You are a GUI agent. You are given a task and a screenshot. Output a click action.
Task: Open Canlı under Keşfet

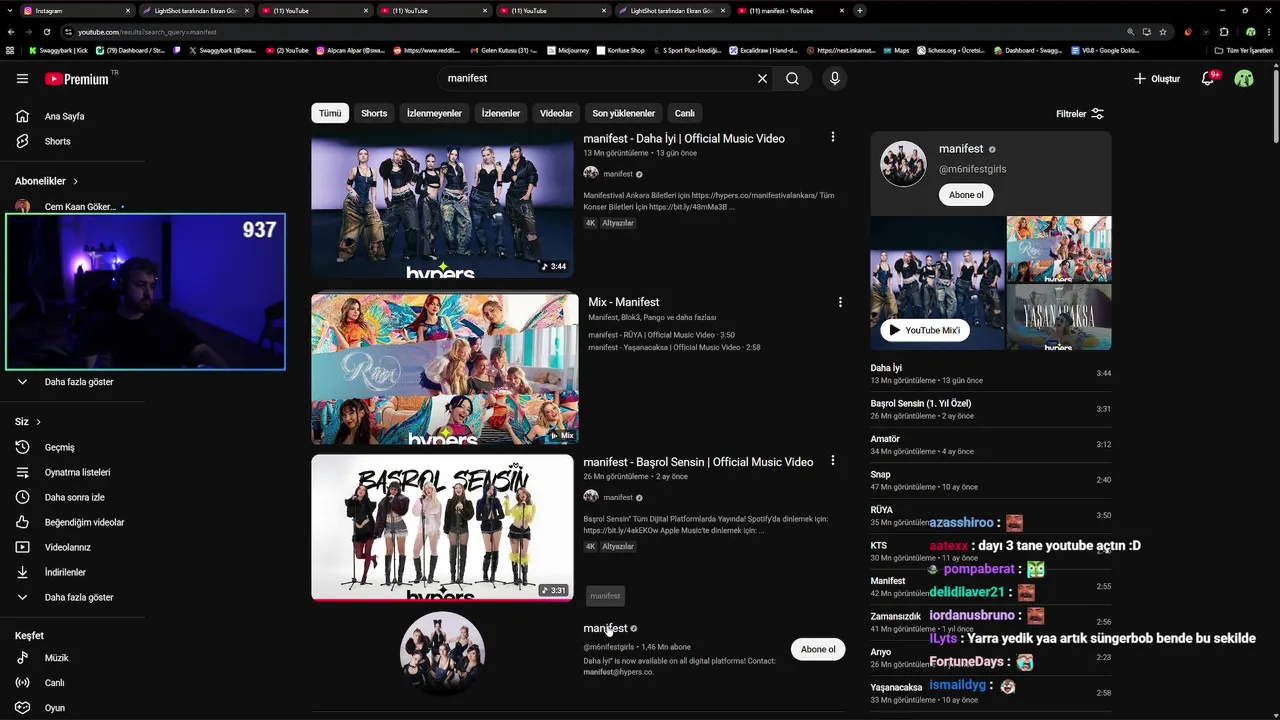click(x=54, y=683)
